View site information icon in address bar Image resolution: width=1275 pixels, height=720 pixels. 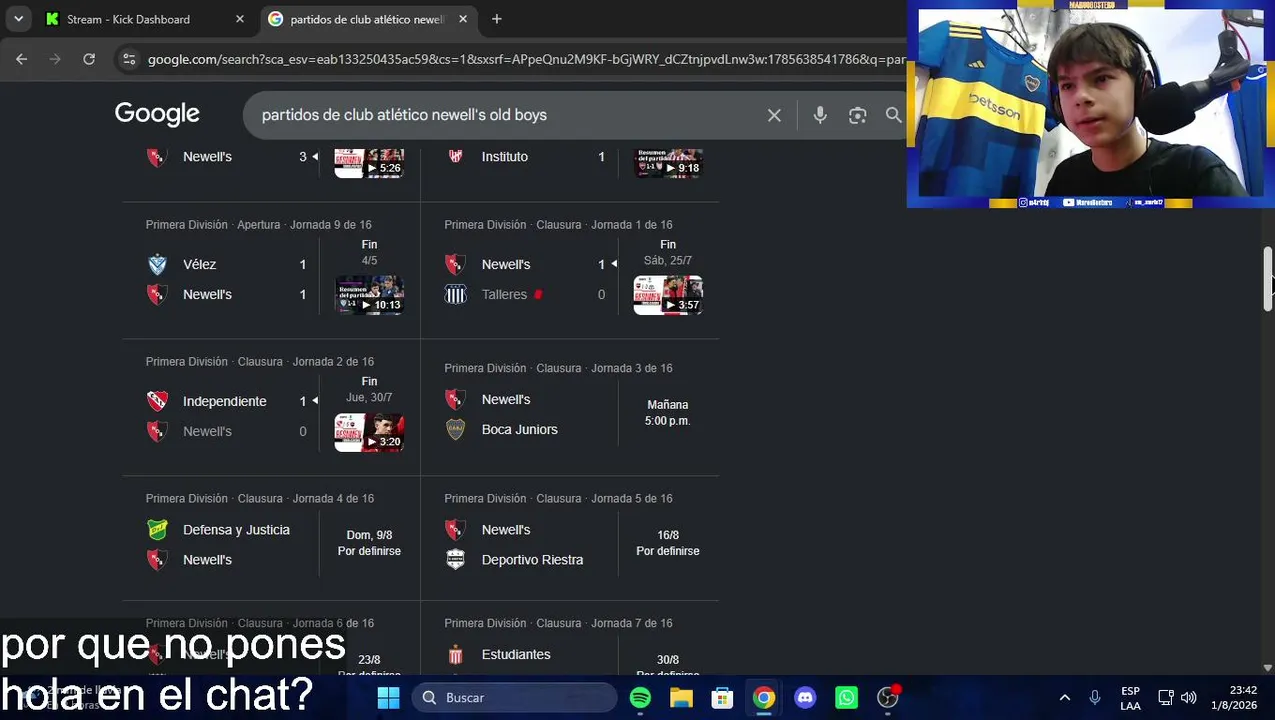pyautogui.click(x=128, y=59)
